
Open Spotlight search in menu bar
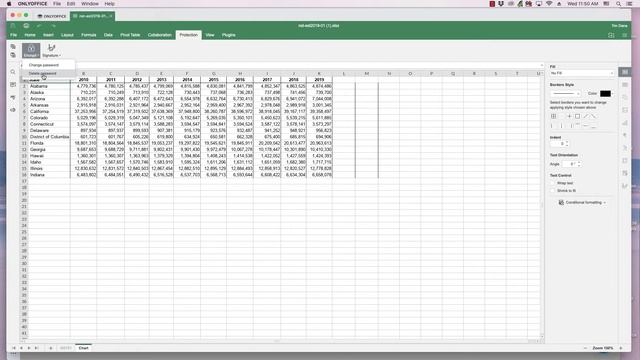tap(619, 4)
